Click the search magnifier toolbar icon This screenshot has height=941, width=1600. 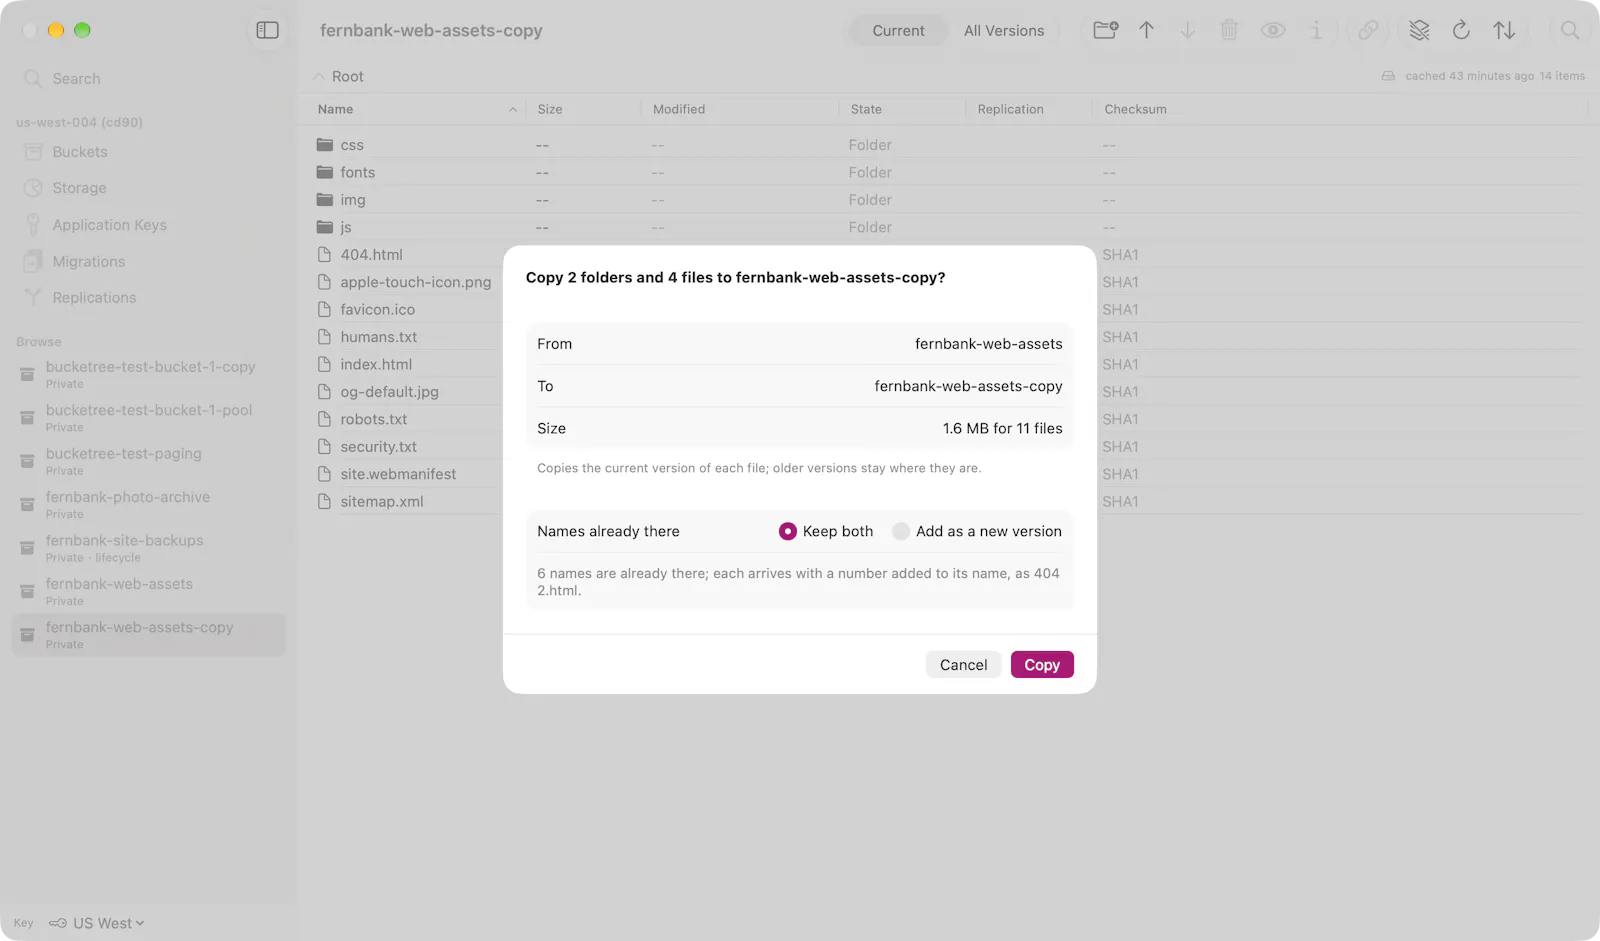1570,30
